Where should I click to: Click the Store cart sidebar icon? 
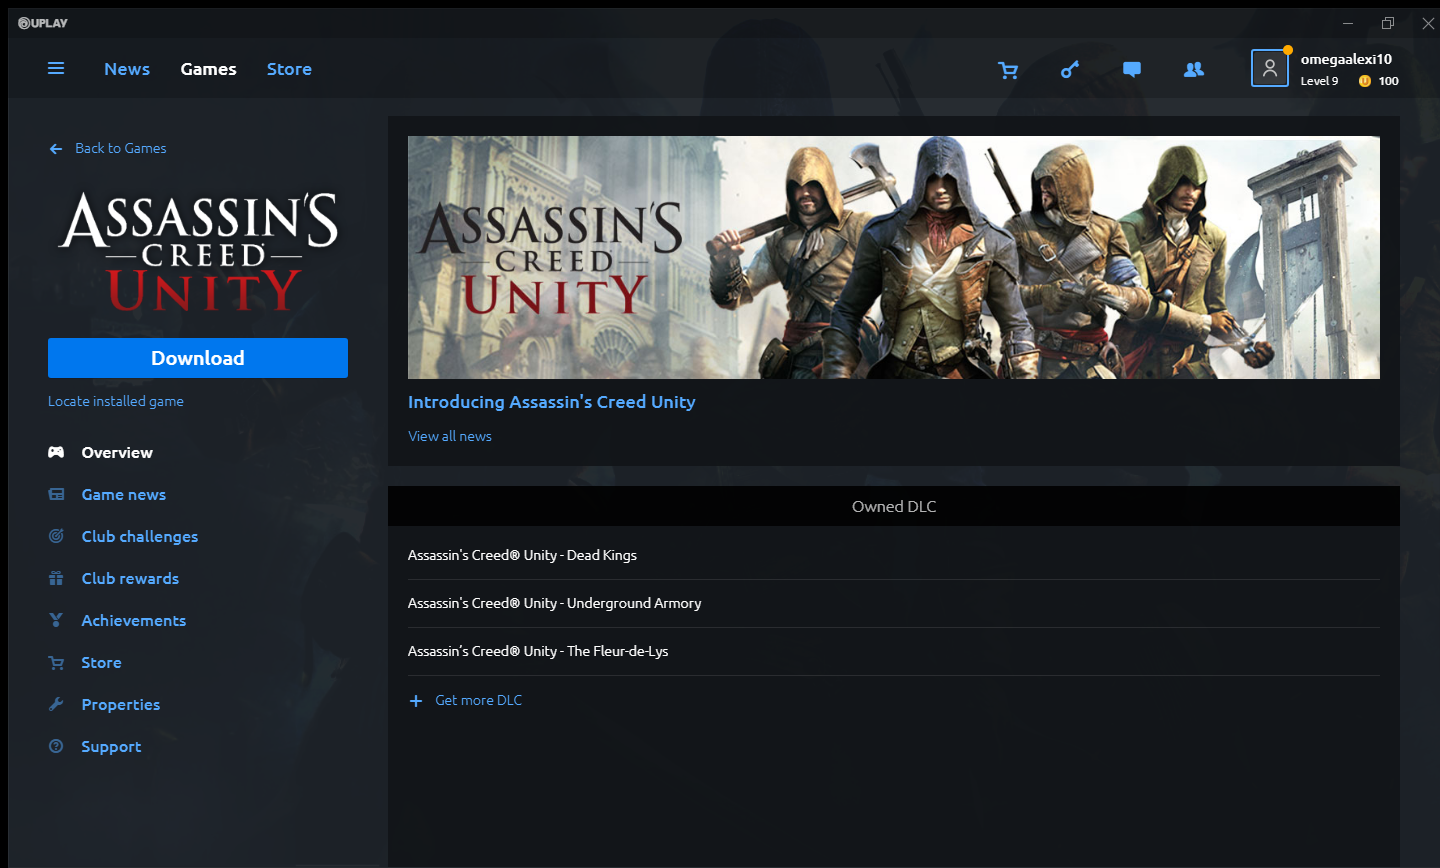pyautogui.click(x=56, y=663)
